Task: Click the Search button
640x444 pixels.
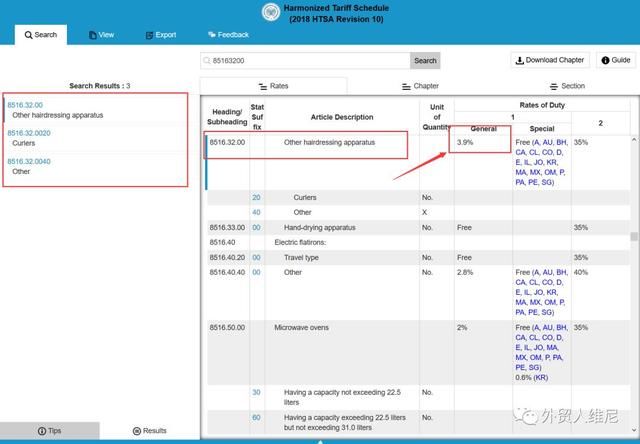Action: [x=425, y=61]
